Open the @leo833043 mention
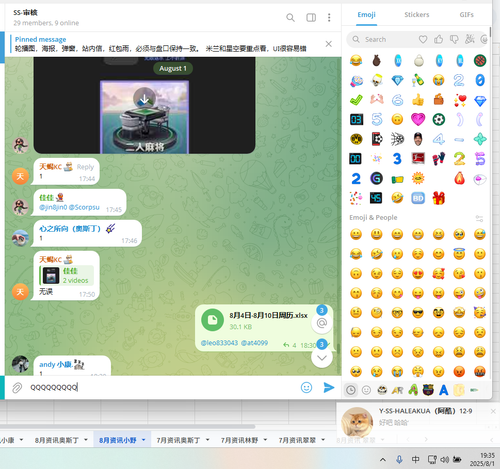 (219, 343)
